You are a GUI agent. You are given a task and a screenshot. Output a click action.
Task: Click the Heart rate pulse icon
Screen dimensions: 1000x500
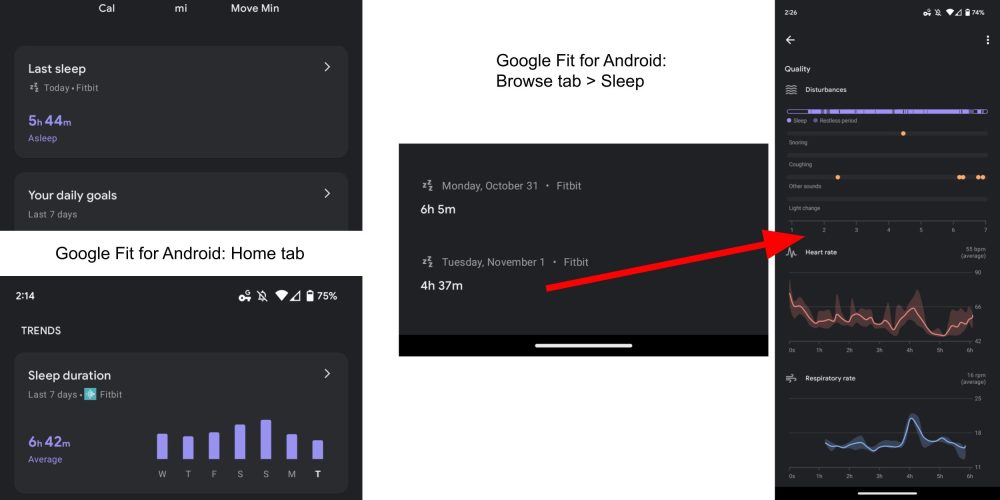coord(791,253)
